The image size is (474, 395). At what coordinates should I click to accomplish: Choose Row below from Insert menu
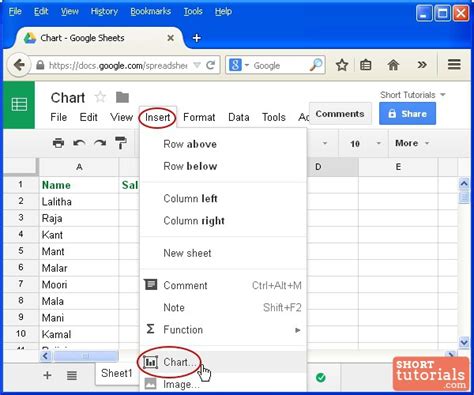point(223,166)
